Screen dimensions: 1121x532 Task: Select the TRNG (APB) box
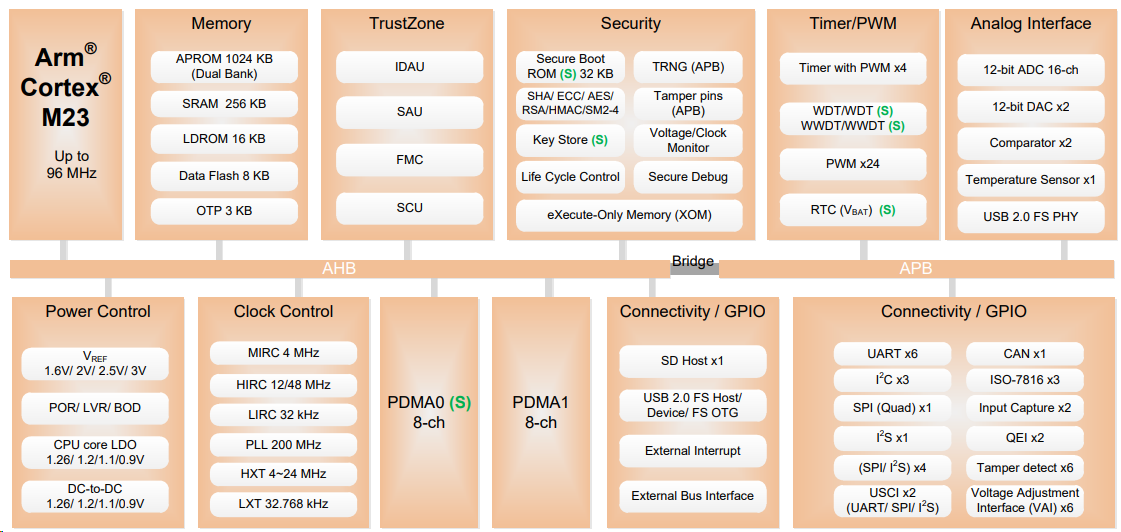point(688,67)
